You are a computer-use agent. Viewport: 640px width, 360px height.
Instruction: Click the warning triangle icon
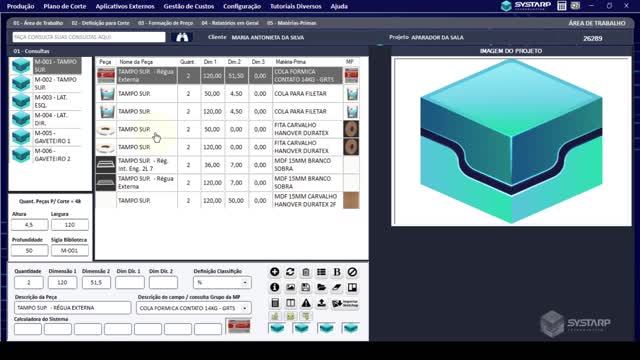click(306, 303)
